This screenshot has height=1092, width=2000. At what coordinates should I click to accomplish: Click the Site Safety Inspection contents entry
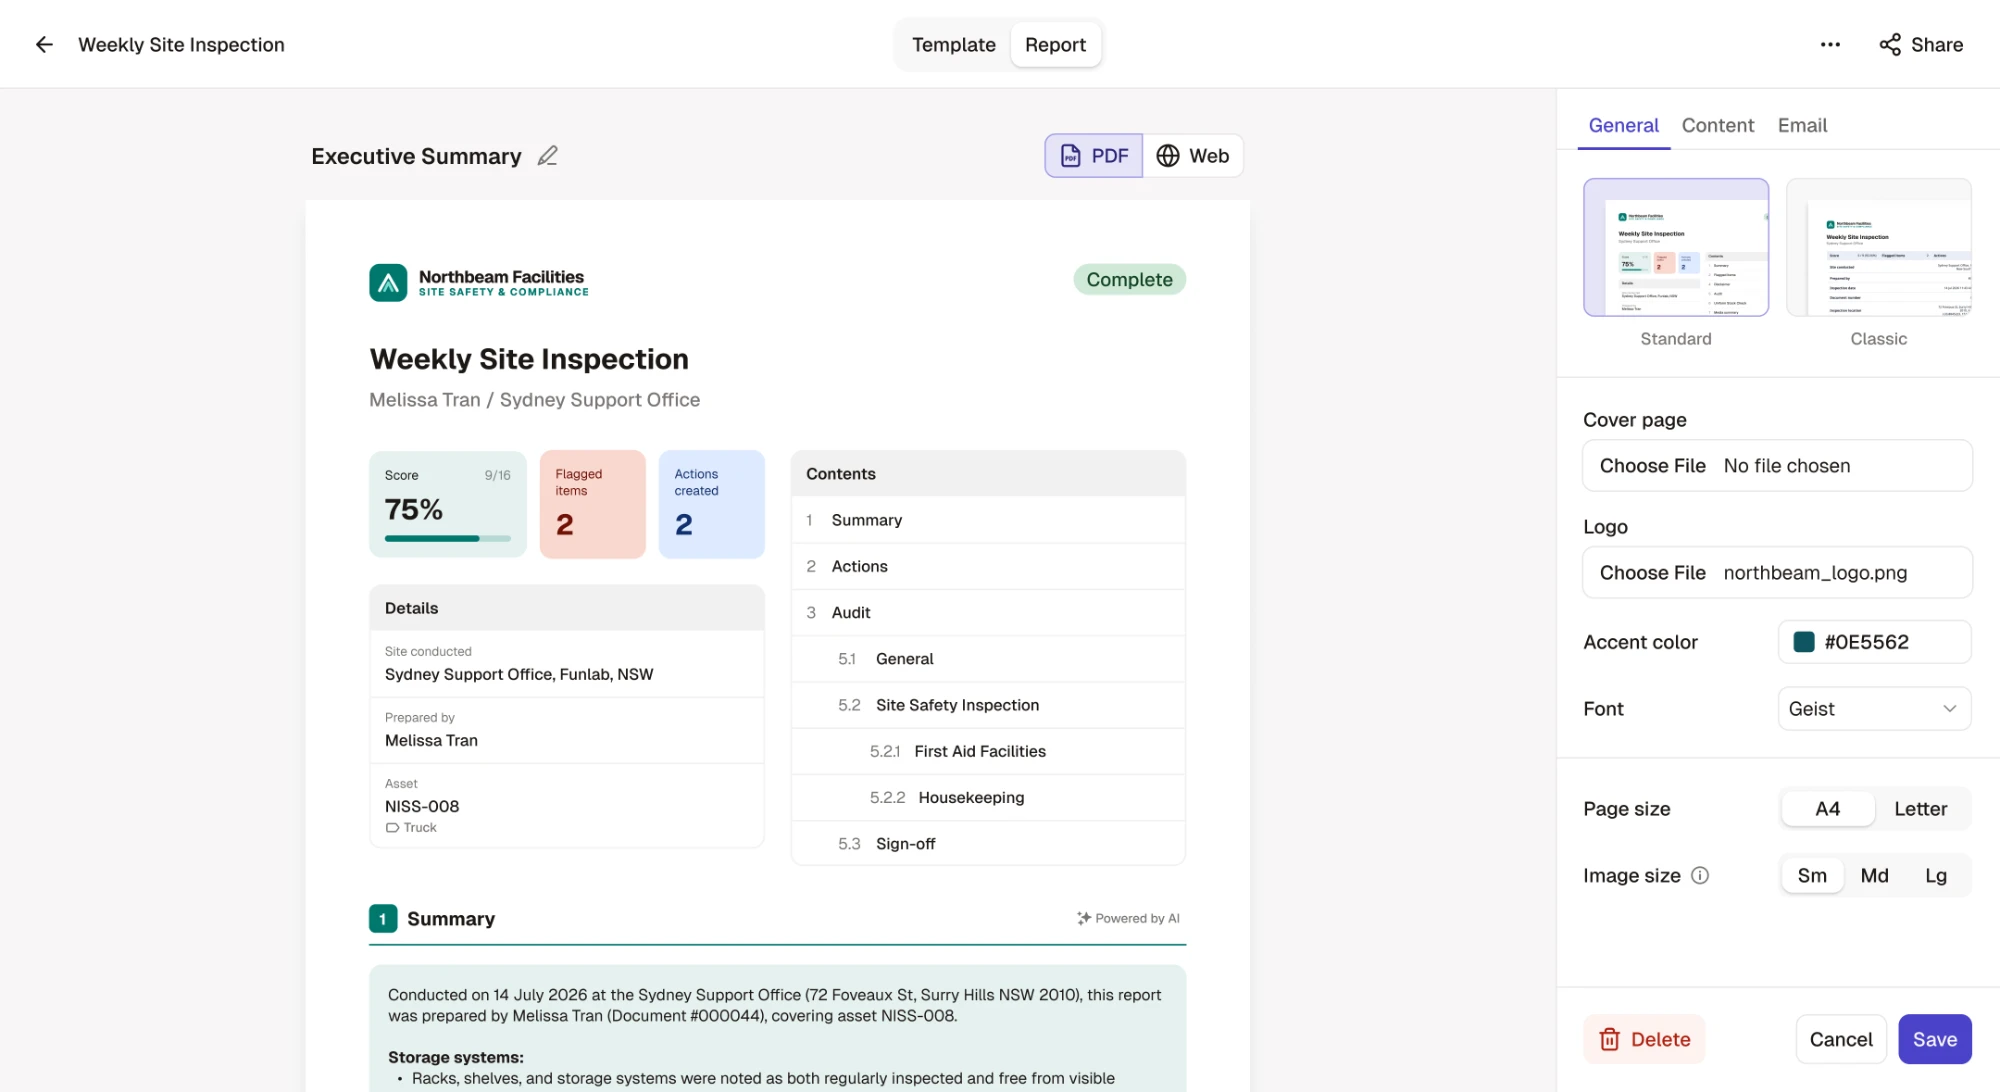[x=988, y=705]
